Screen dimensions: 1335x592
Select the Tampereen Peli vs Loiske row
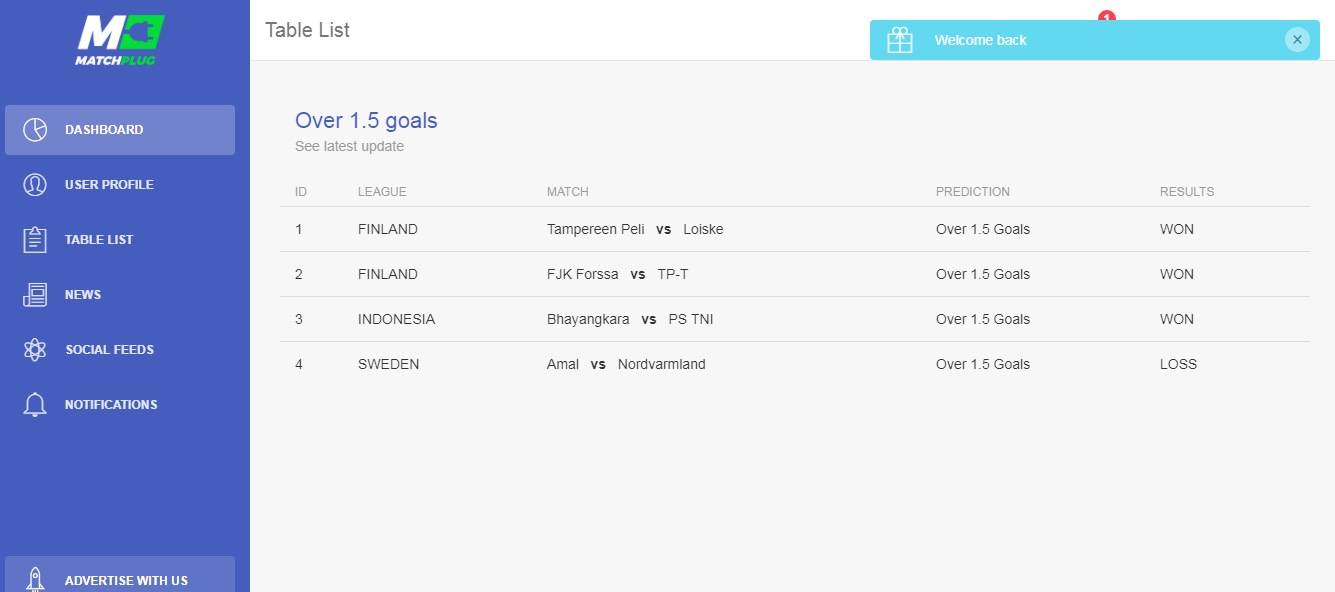click(x=795, y=229)
